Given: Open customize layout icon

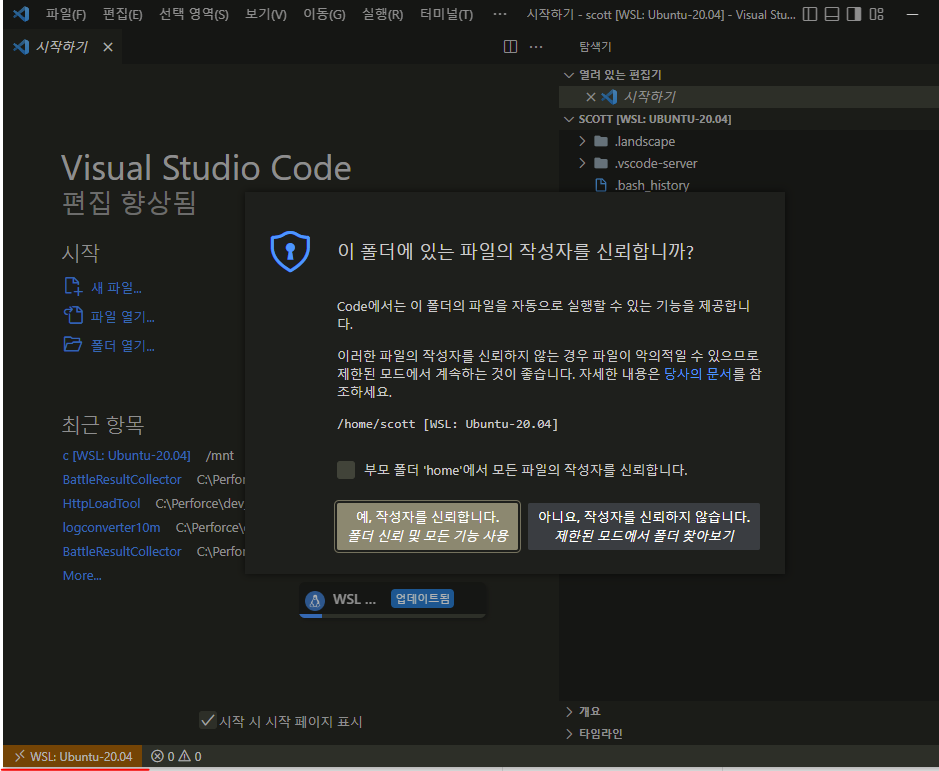Looking at the screenshot, I should point(876,14).
